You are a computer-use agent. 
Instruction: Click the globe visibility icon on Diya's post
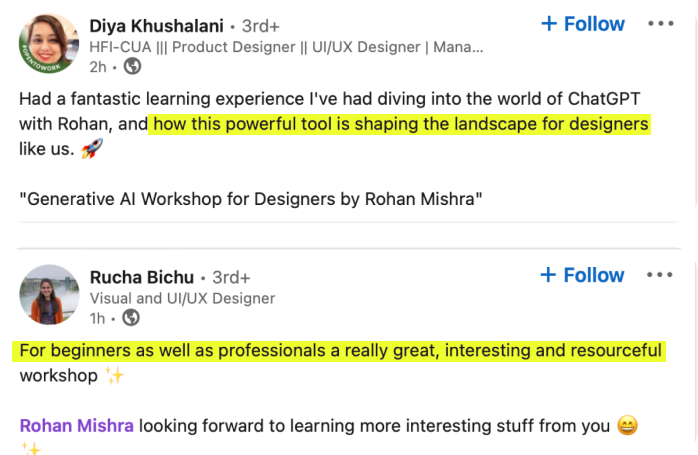(x=132, y=67)
